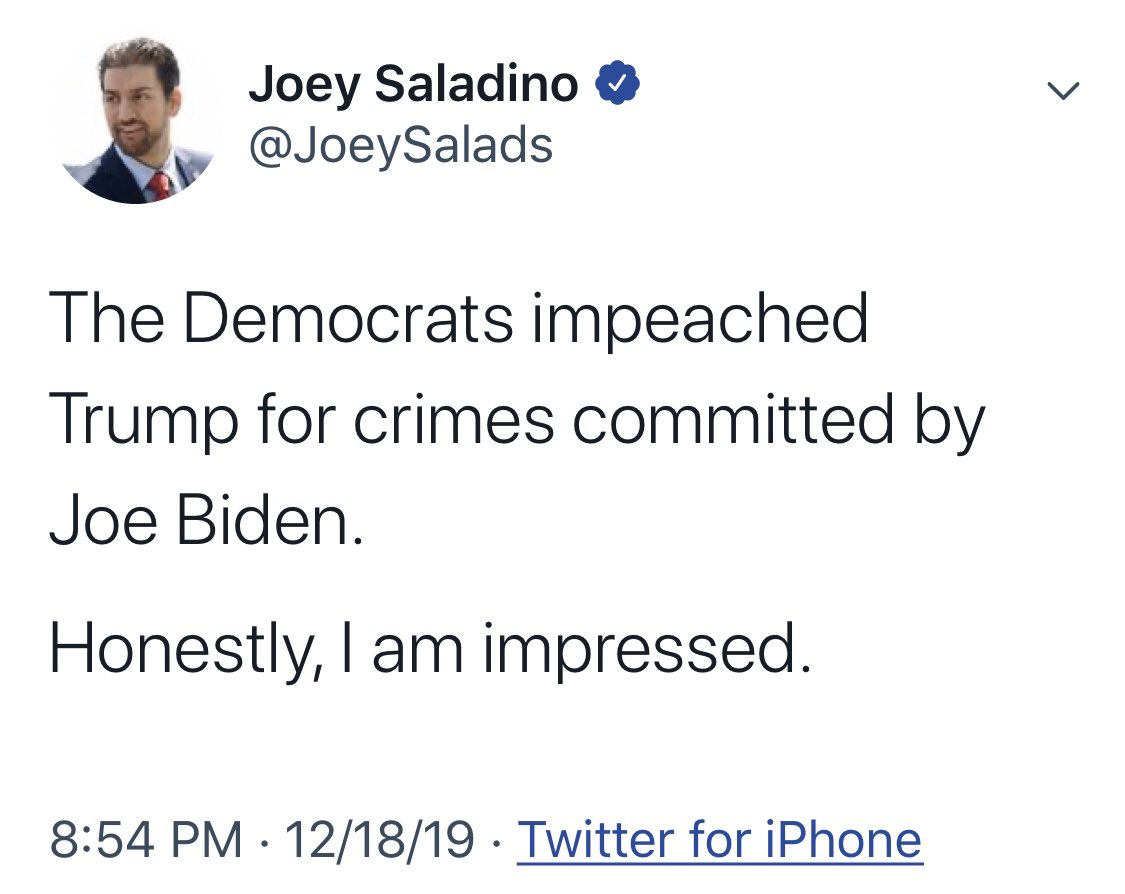Viewport: 1125px width, 894px height.
Task: Click the line Honestly, I am impressed
Action: pos(431,650)
